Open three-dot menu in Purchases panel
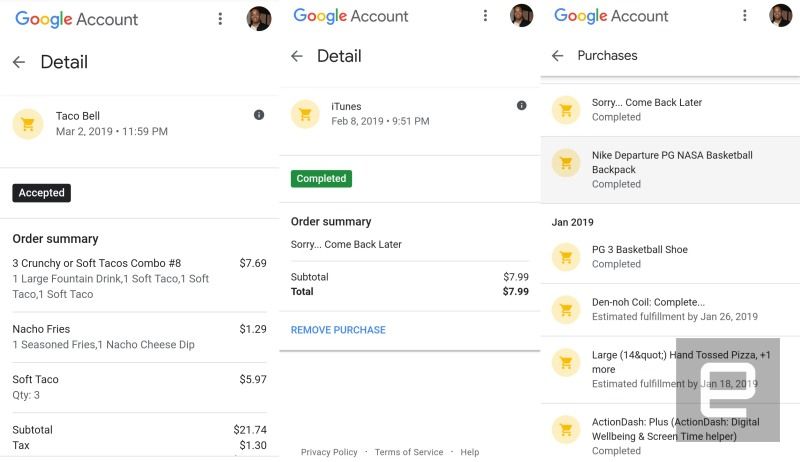Image resolution: width=800 pixels, height=462 pixels. pos(744,16)
